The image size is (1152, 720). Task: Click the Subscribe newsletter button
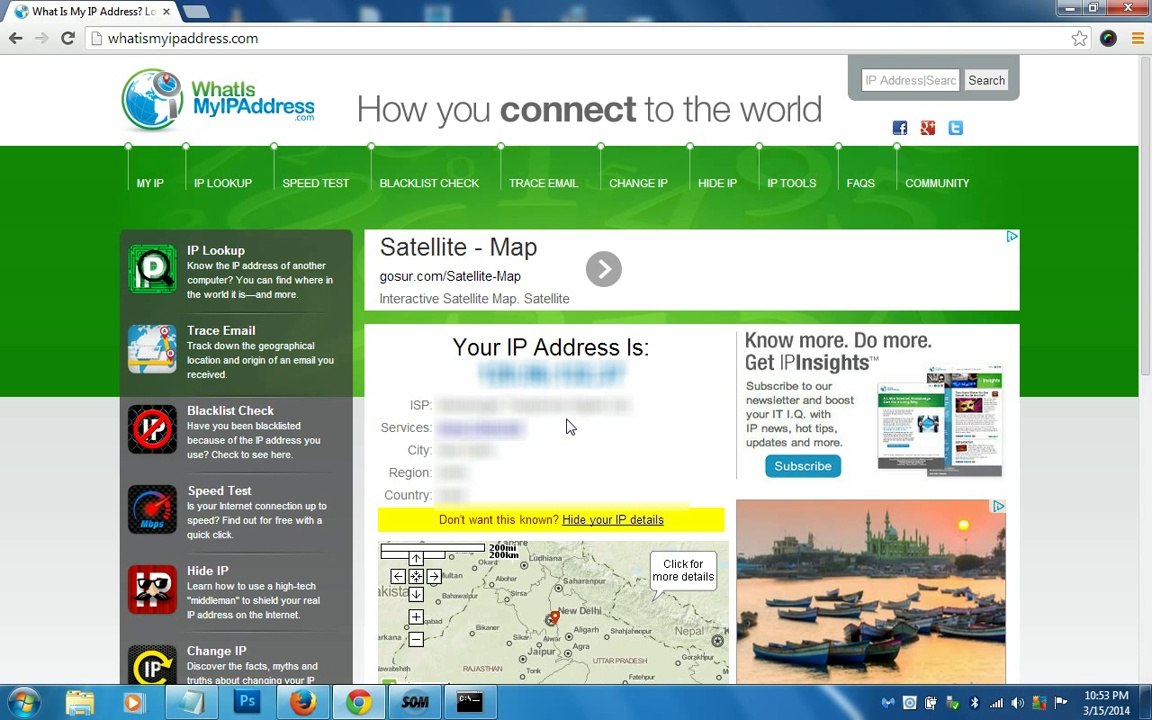tap(802, 466)
